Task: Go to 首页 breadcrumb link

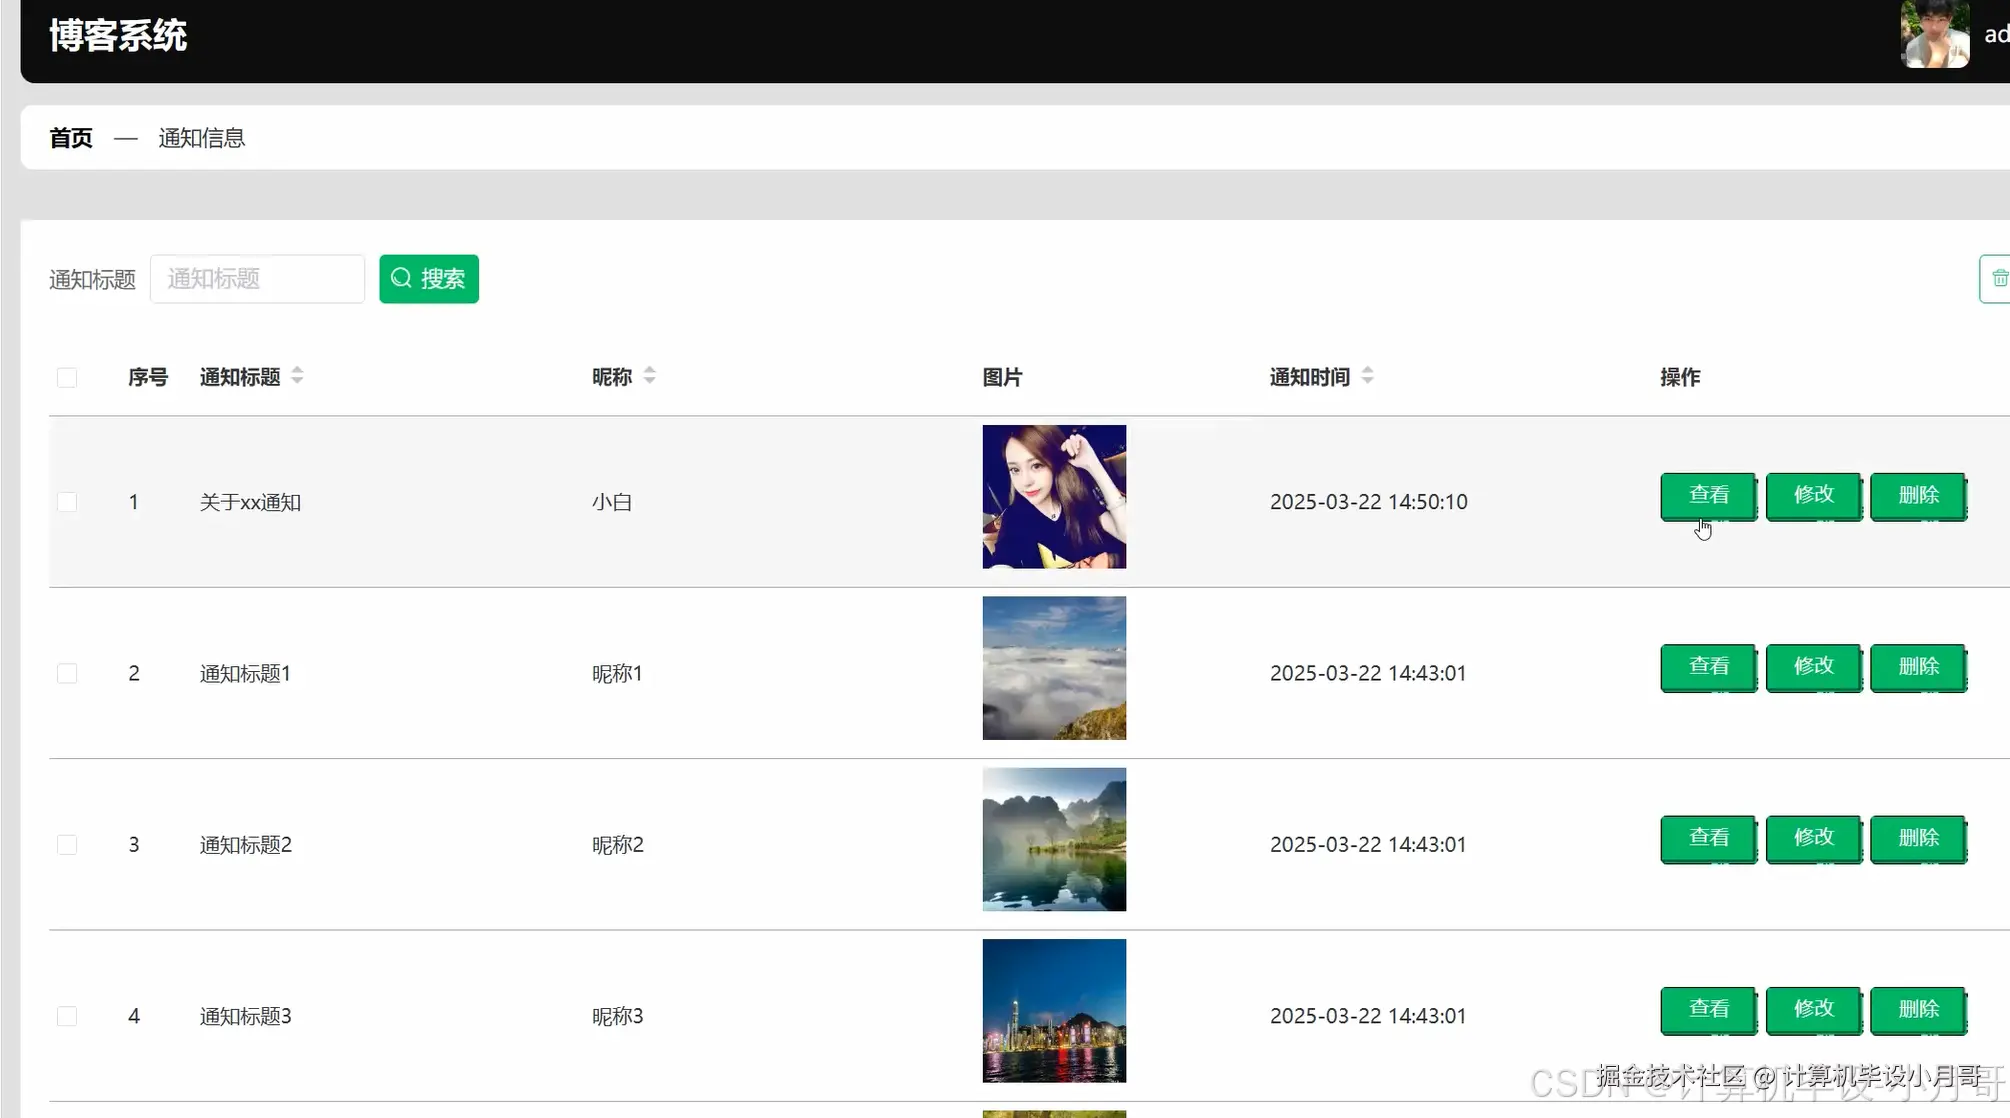Action: (x=71, y=138)
